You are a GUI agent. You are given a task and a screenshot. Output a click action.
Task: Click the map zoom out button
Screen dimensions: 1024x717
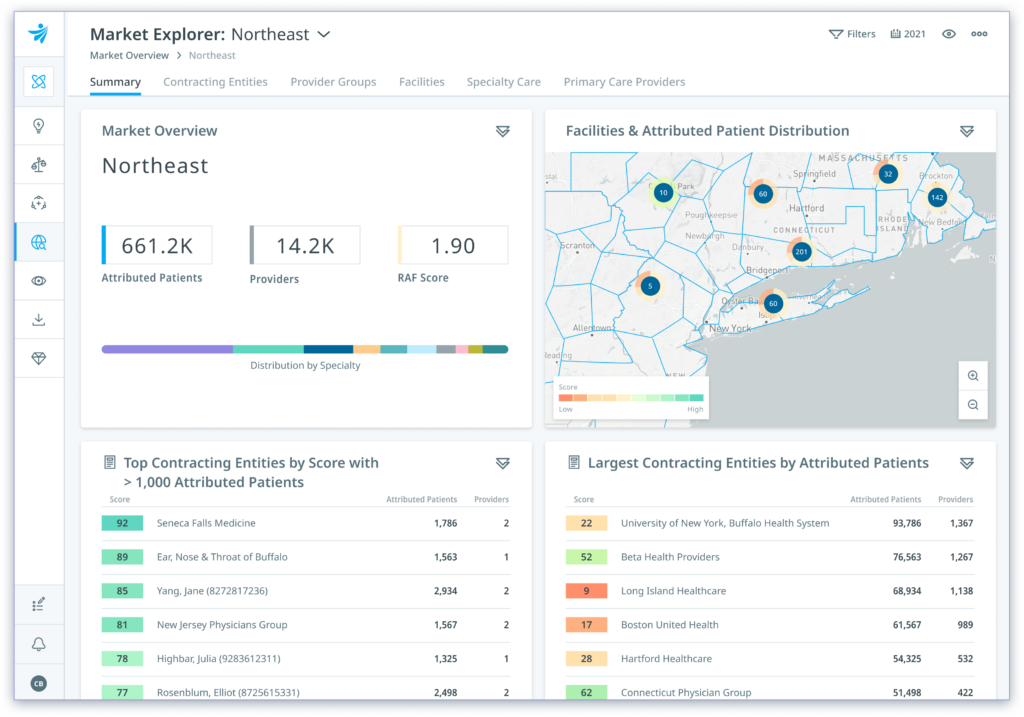(973, 405)
